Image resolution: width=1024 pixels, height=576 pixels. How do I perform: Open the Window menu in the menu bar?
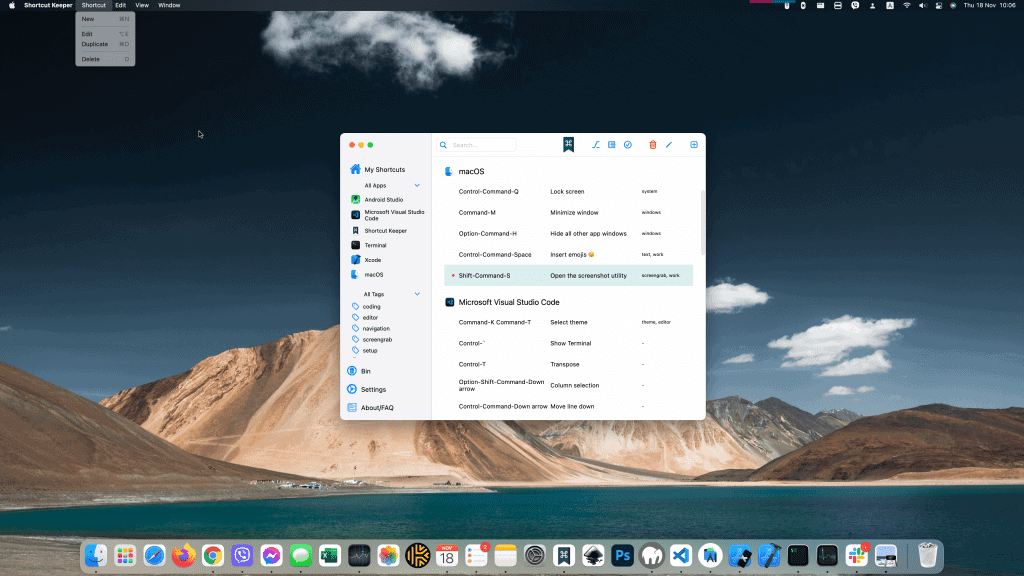click(169, 5)
